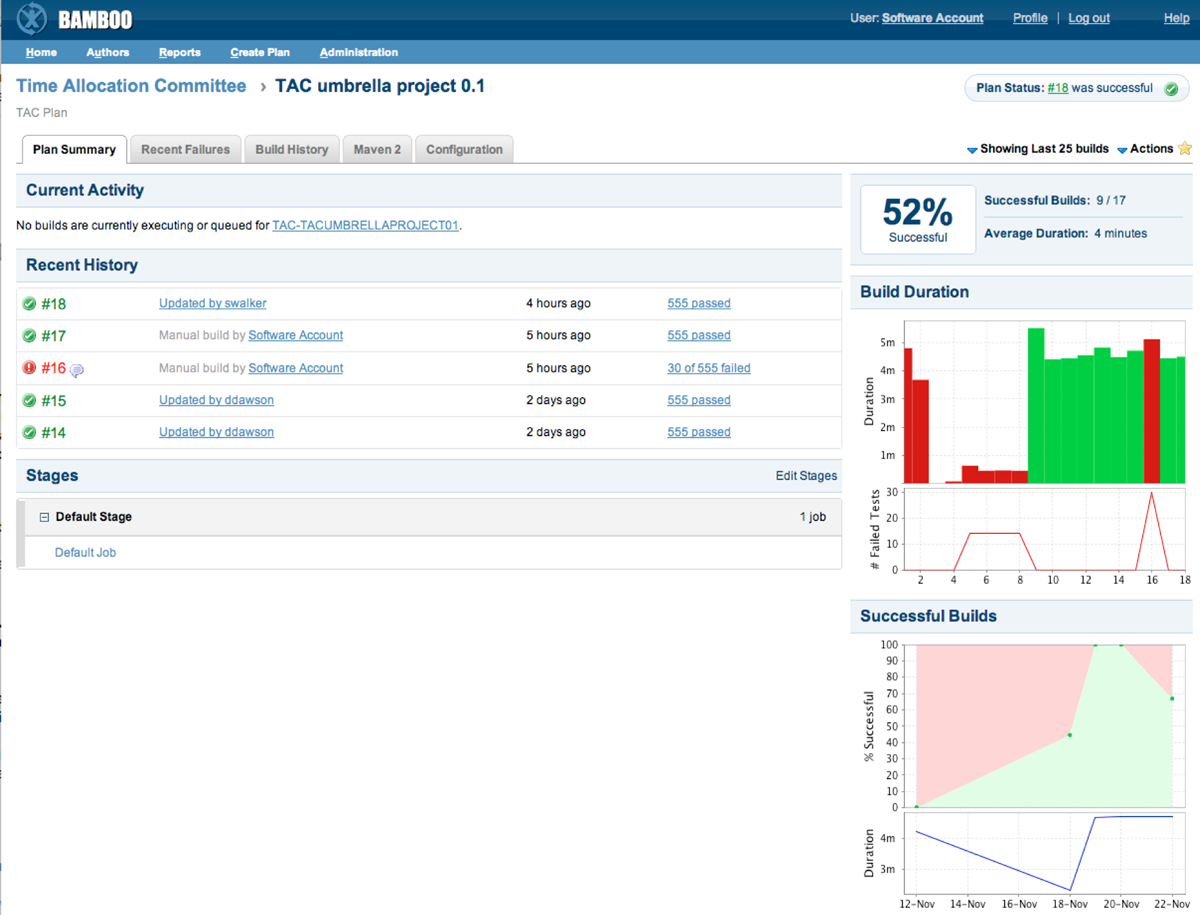This screenshot has height=915, width=1200.
Task: Switch to the Build History tab
Action: coord(292,150)
